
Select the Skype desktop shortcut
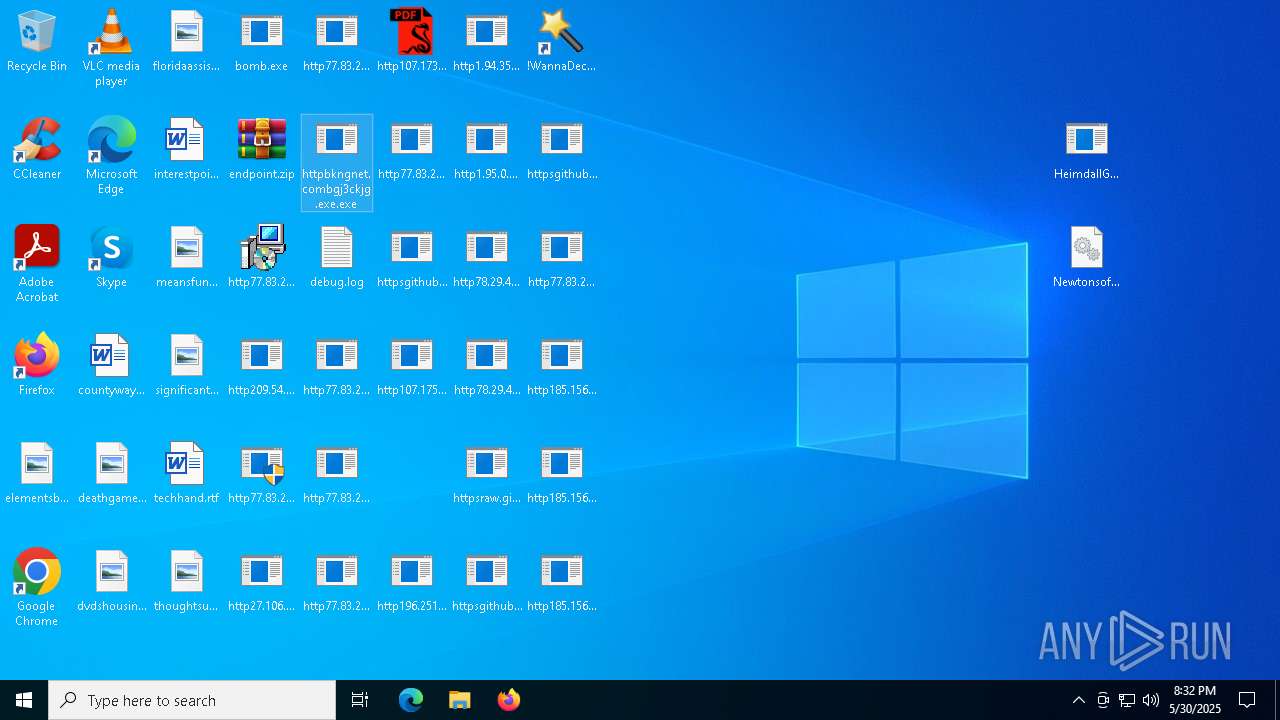click(111, 258)
